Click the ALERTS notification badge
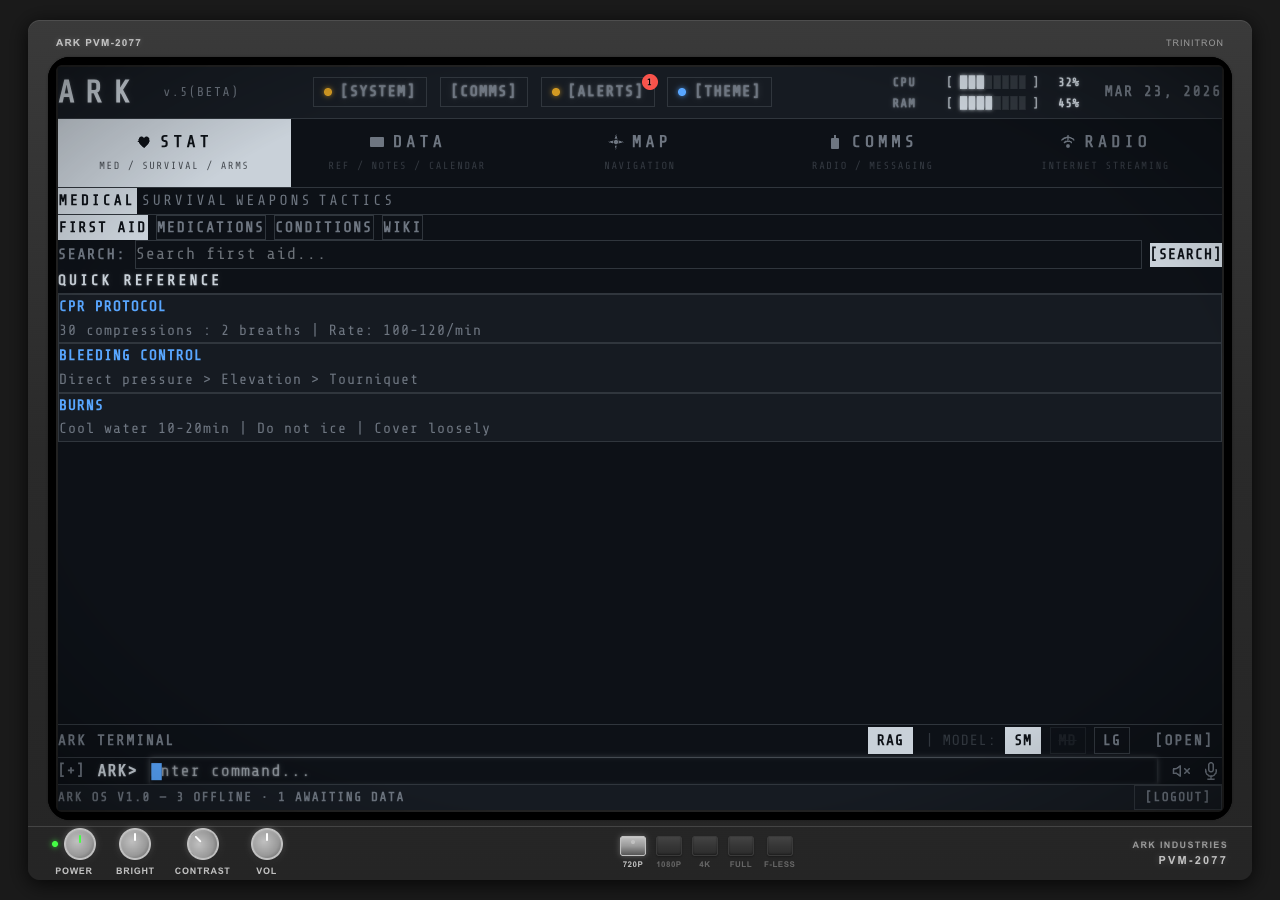 tap(650, 82)
